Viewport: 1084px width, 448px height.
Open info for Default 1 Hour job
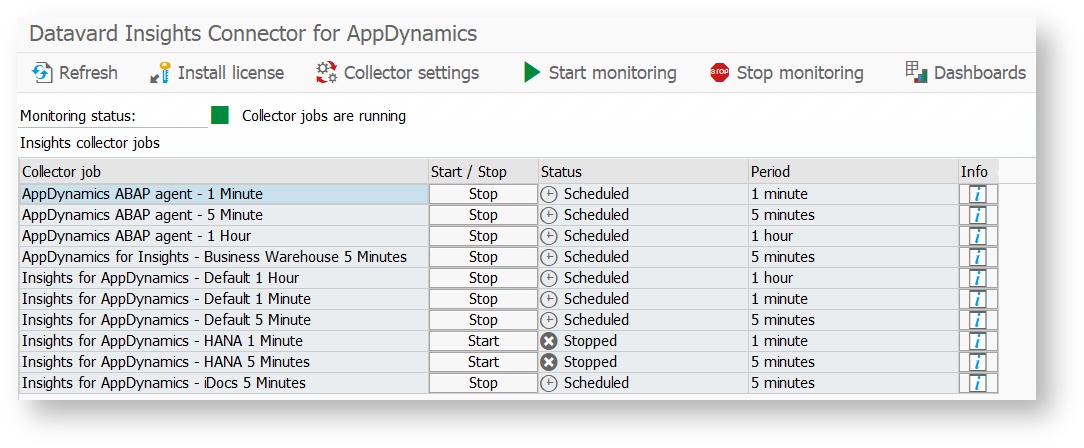(x=978, y=278)
